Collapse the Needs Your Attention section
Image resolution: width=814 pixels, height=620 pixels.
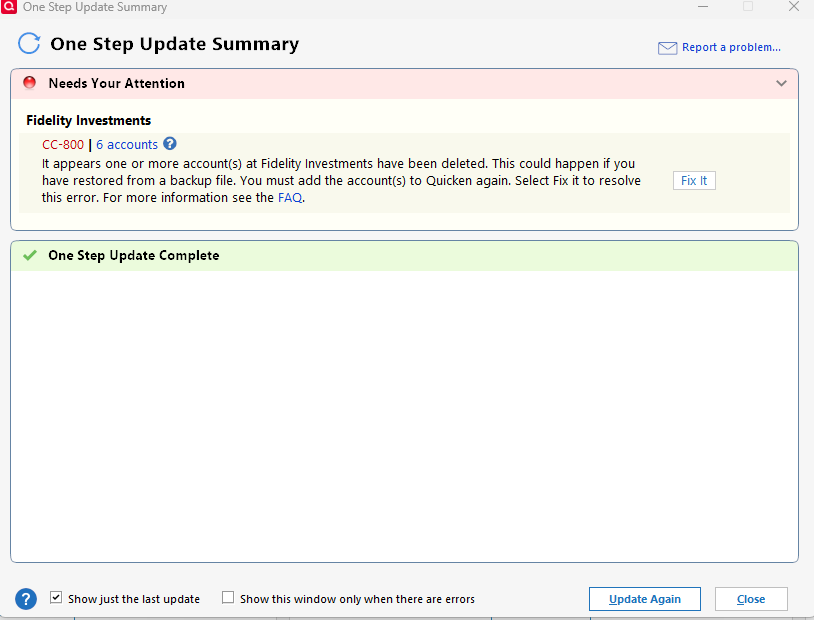[x=781, y=83]
